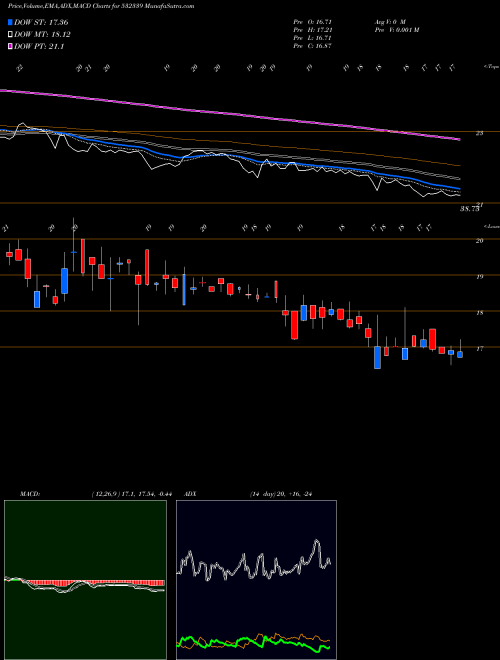Select the 'DOW PT: 21.1' legend label
This screenshot has height=660, width=500.
click(39, 47)
